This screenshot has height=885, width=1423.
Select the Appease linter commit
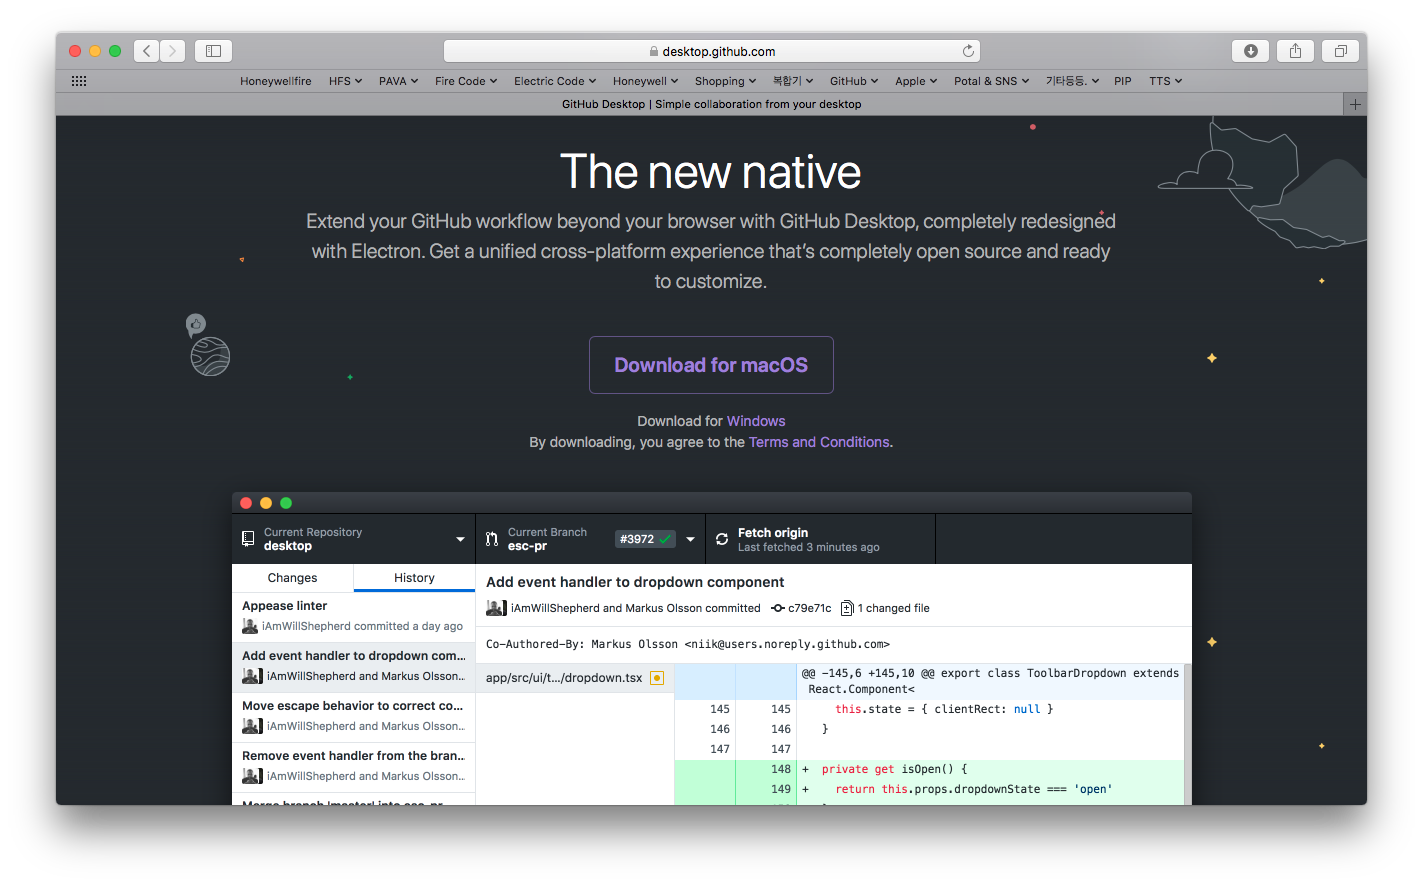pyautogui.click(x=353, y=615)
